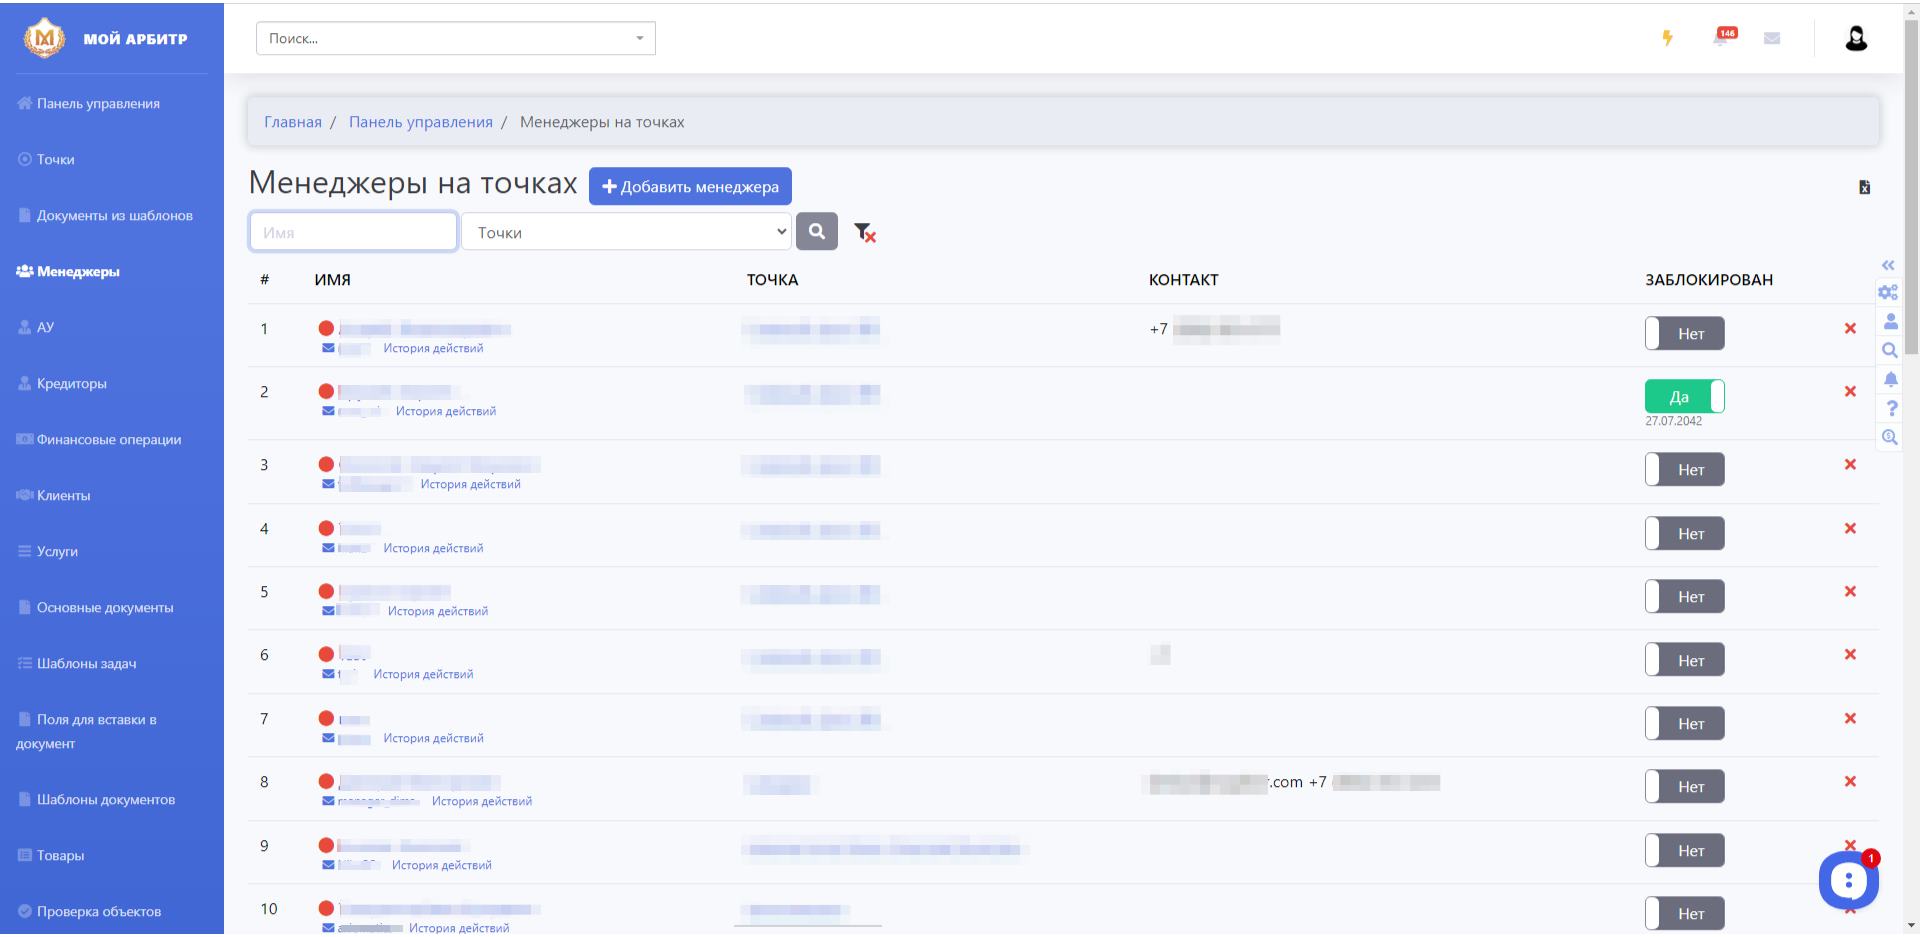
Task: Open the user profile avatar icon
Action: (x=1856, y=38)
